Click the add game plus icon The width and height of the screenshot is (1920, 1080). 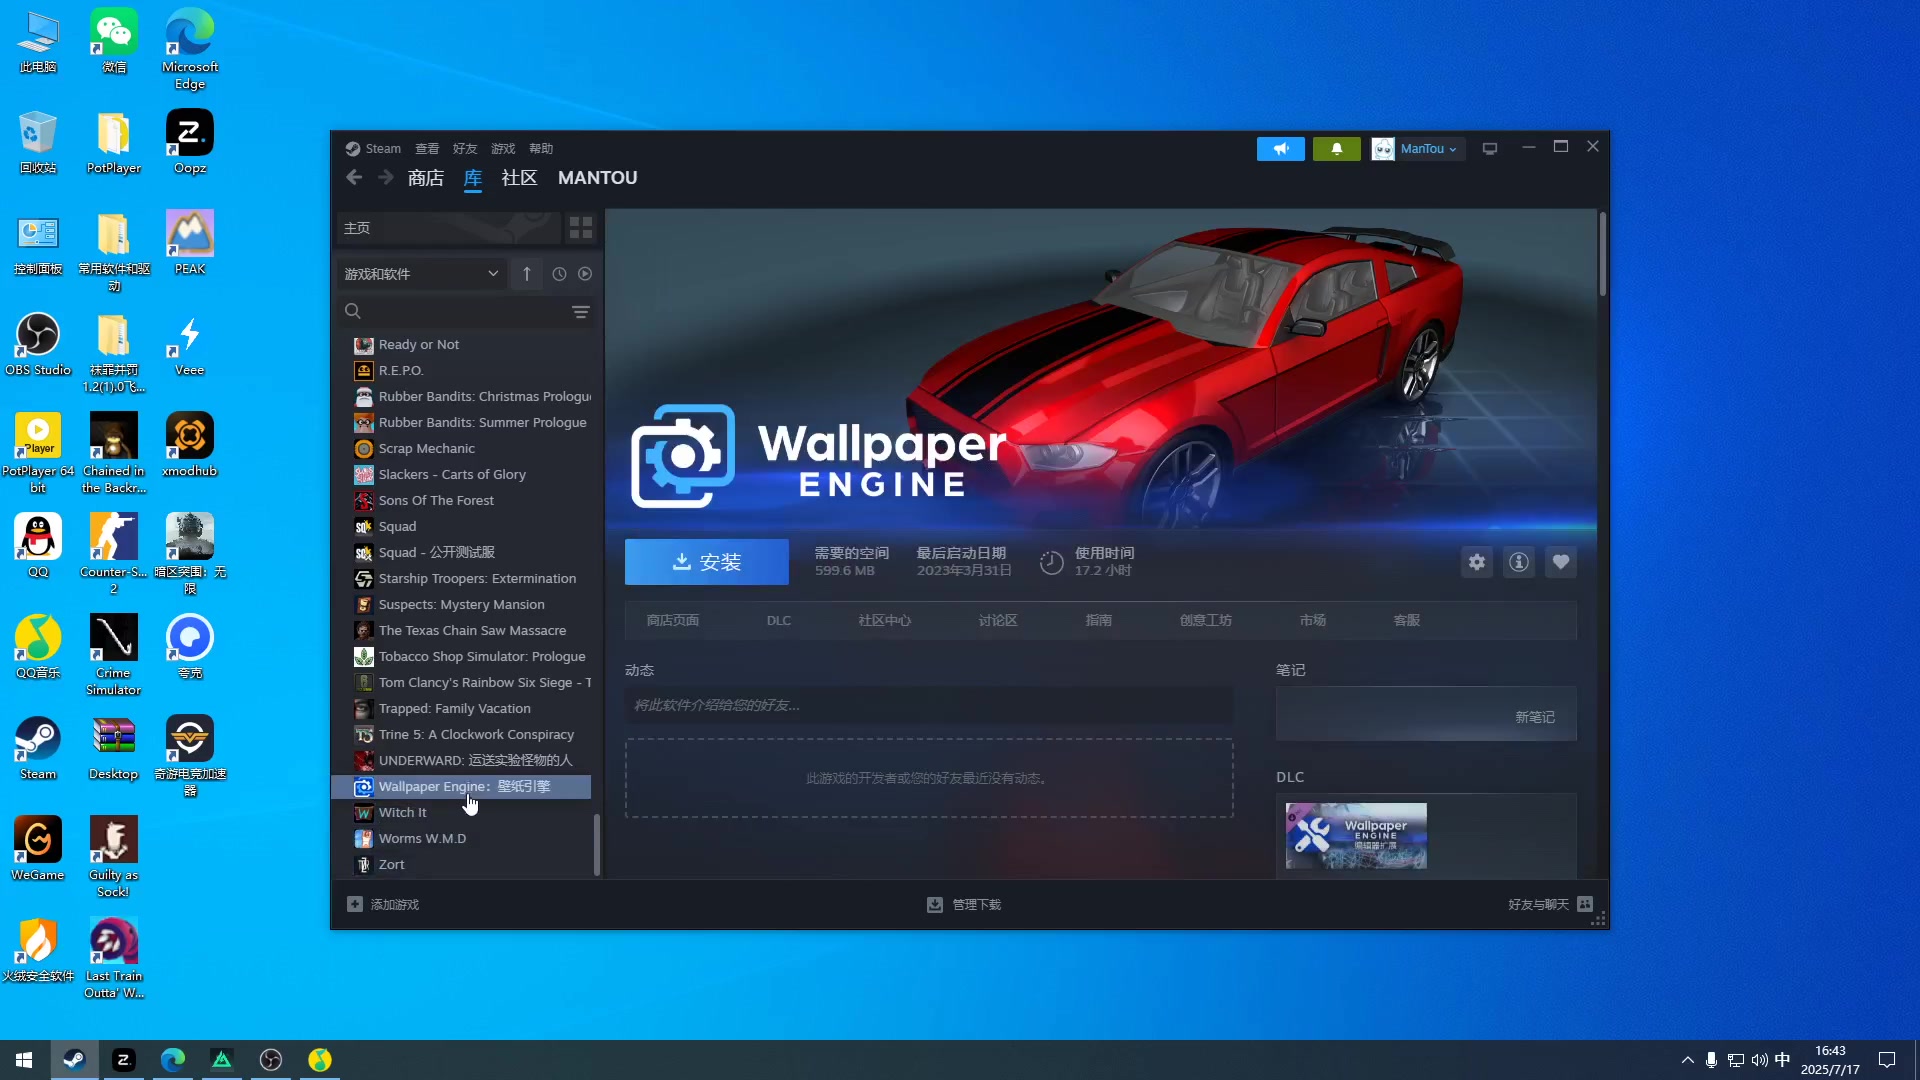(x=355, y=904)
